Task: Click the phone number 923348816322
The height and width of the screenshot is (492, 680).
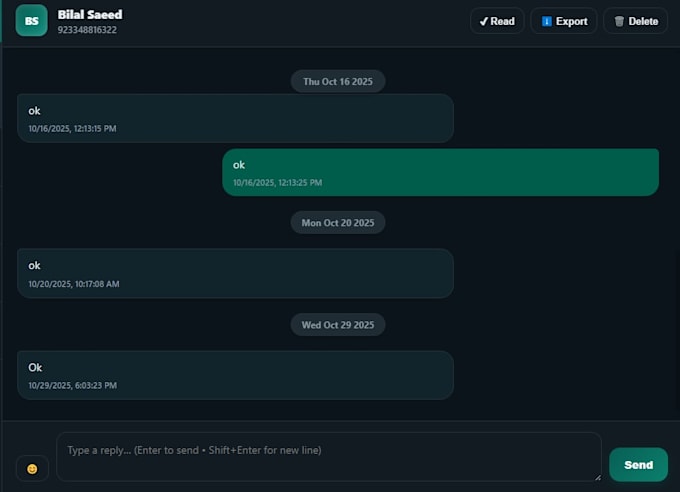Action: tap(87, 30)
